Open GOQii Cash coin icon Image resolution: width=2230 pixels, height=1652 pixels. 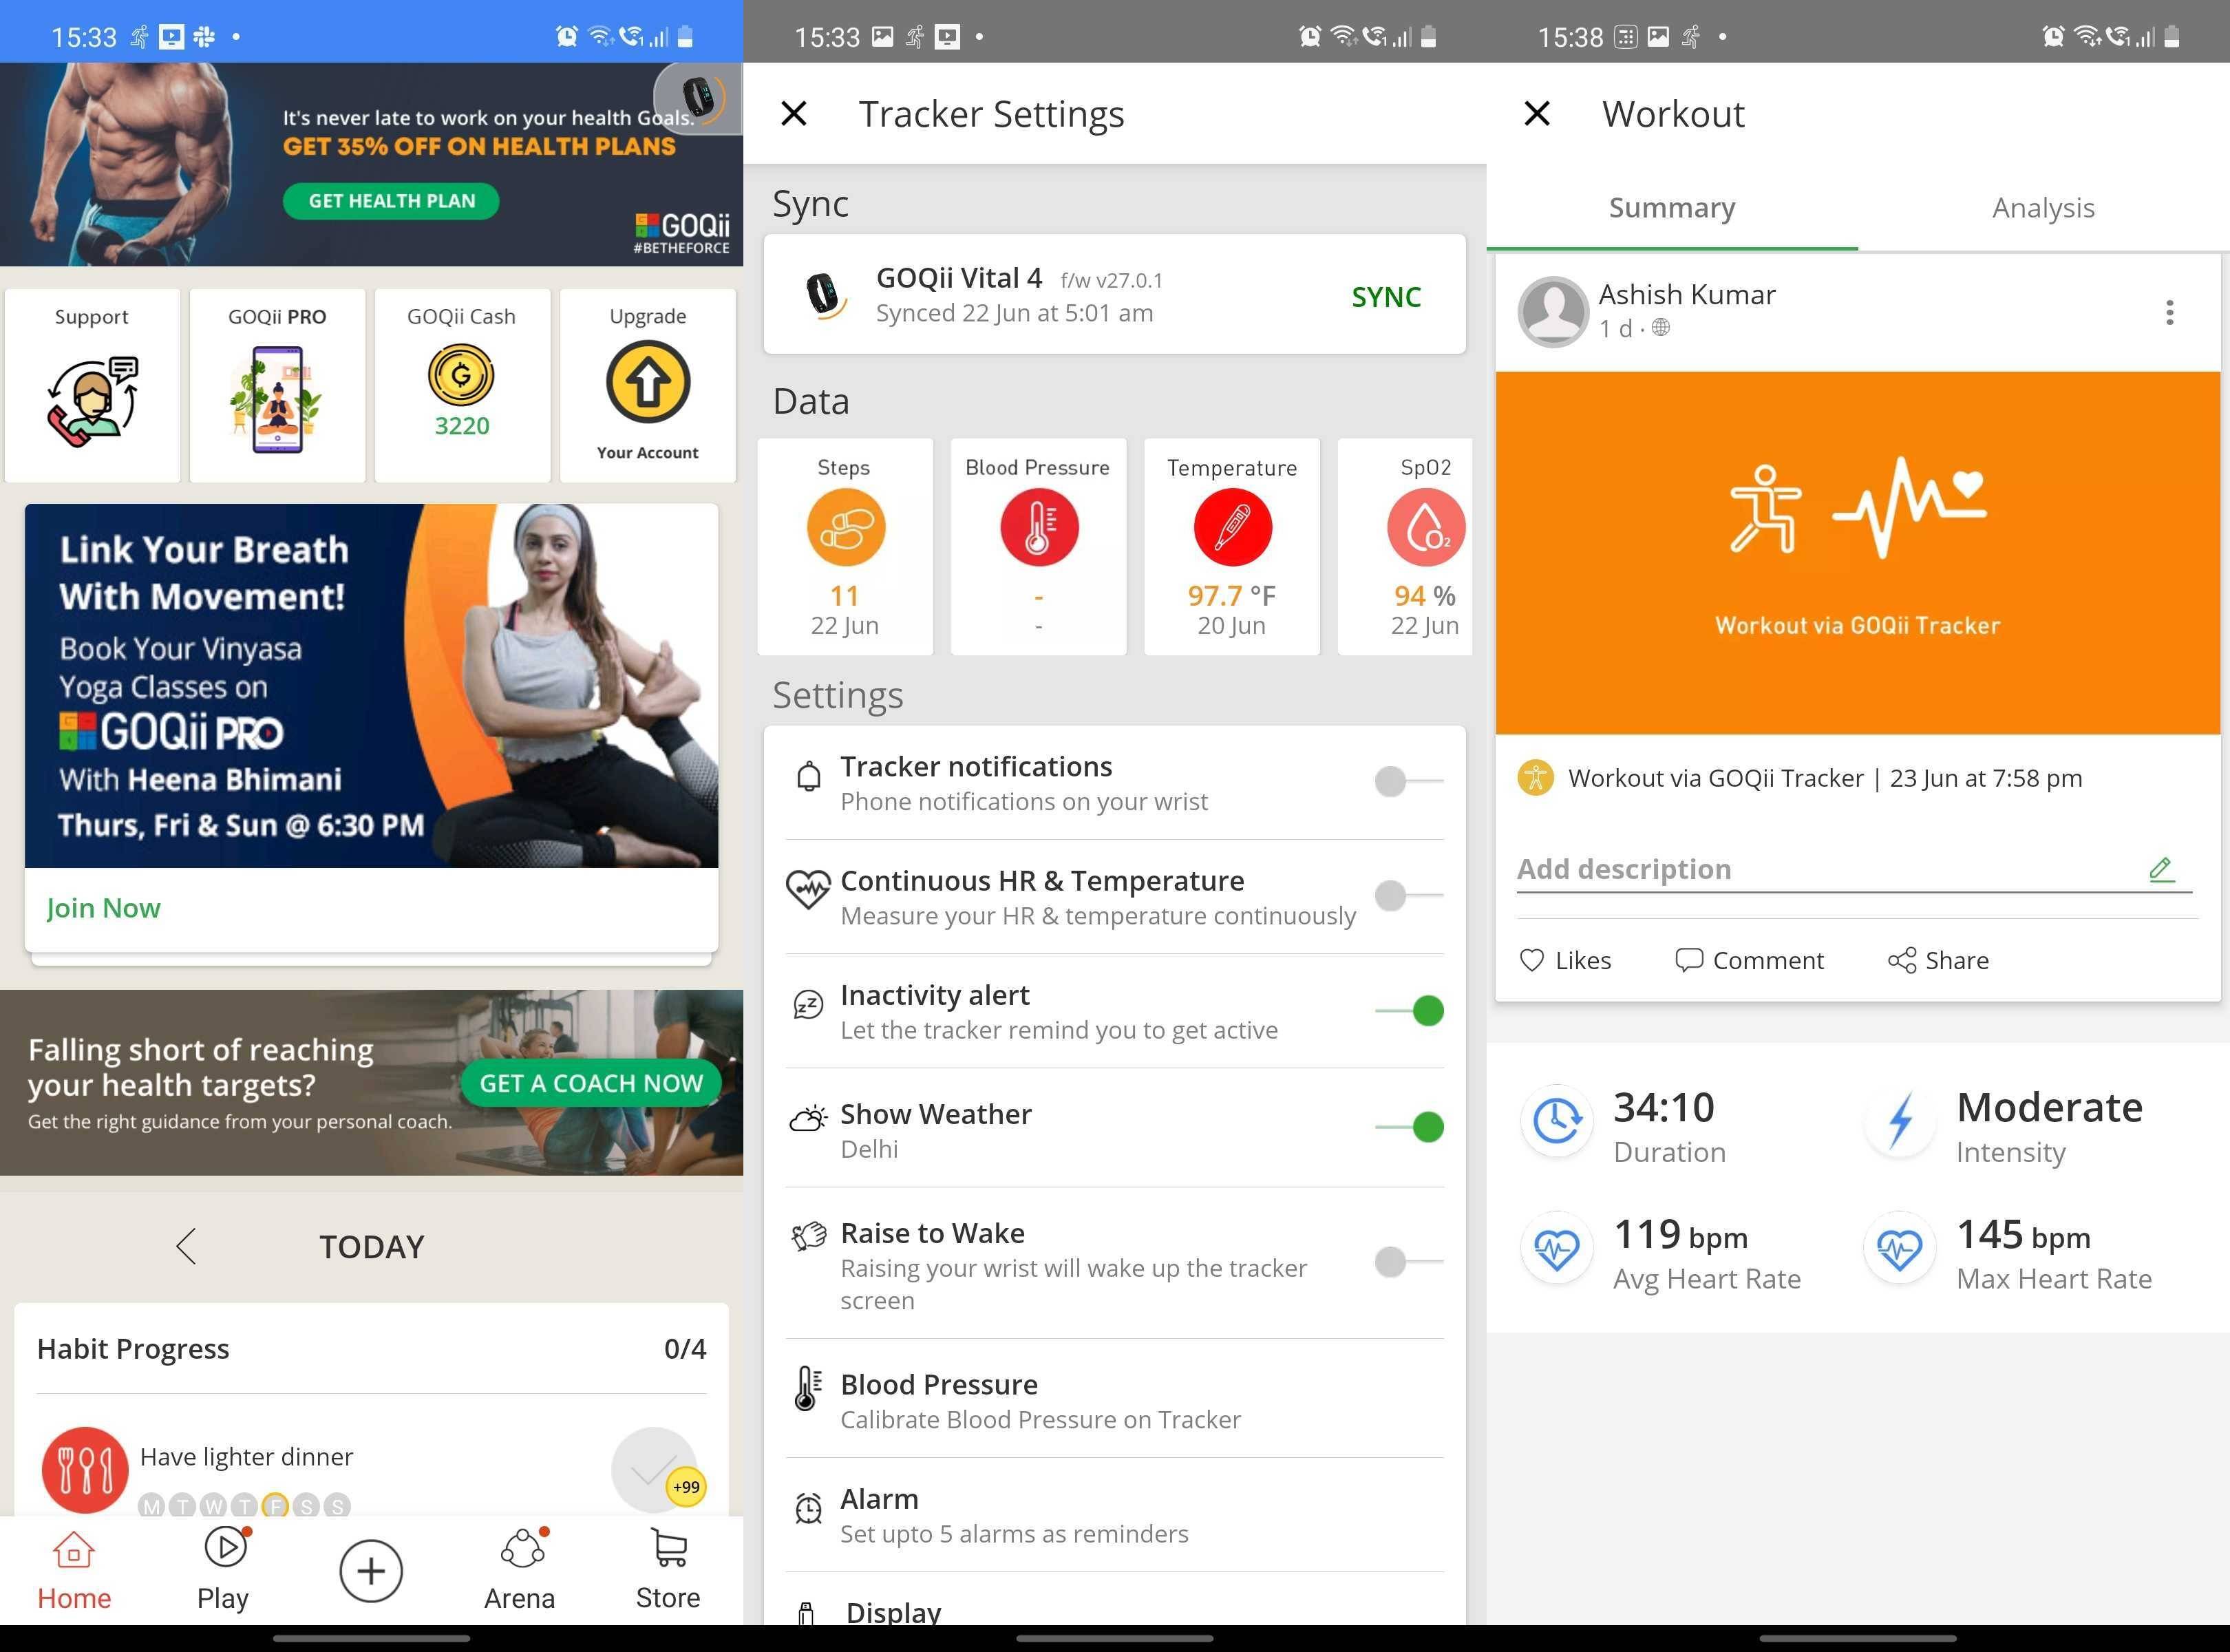click(461, 375)
